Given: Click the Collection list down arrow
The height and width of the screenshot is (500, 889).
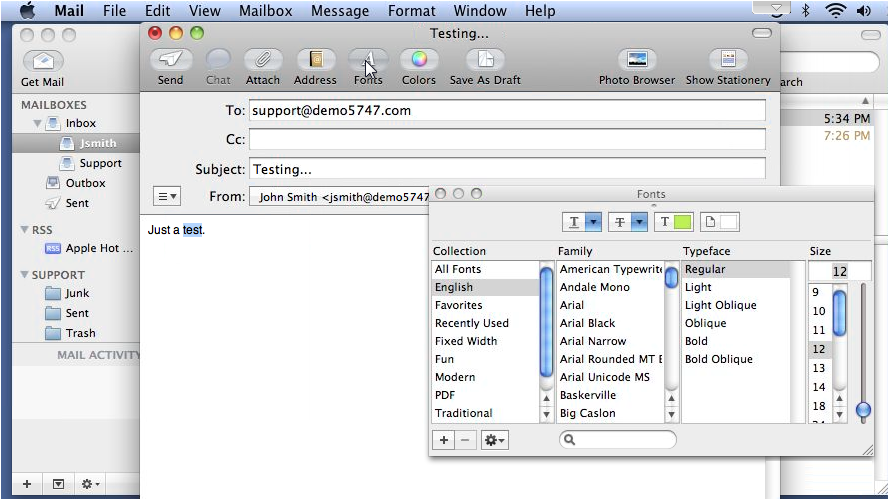Looking at the screenshot, I should pyautogui.click(x=546, y=414).
